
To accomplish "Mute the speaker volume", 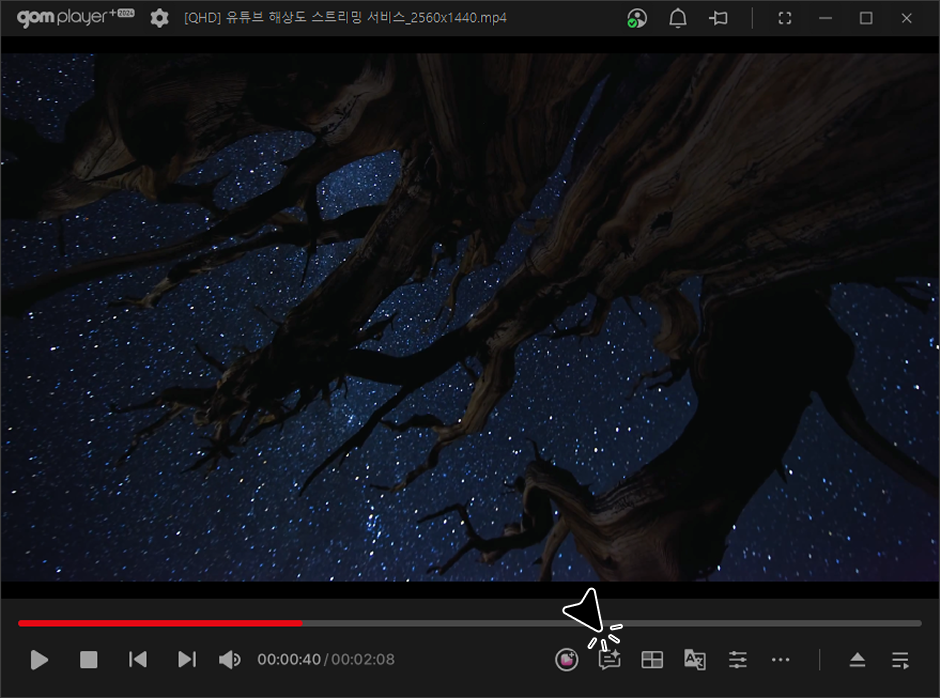I will [230, 660].
